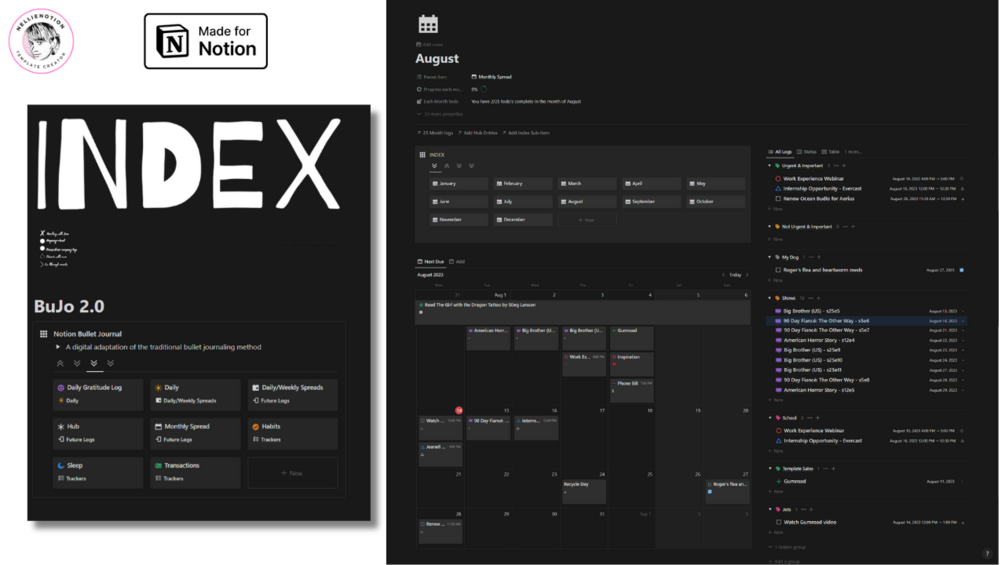
Task: Click the 25 Month logs link
Action: (x=435, y=133)
